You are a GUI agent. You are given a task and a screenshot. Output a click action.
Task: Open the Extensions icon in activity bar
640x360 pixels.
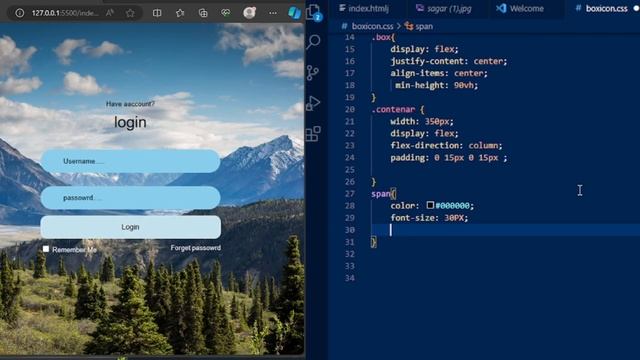pos(313,133)
